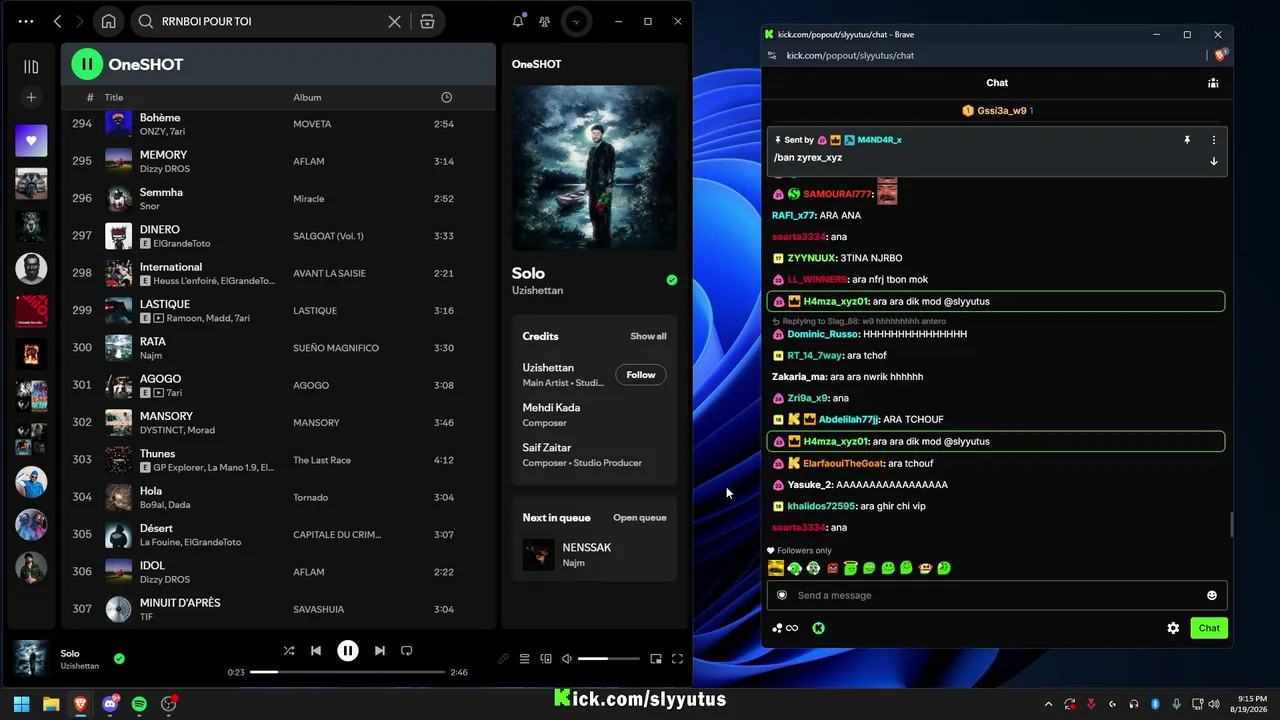
Task: Open Bluetooth tray icon
Action: click(x=1155, y=704)
